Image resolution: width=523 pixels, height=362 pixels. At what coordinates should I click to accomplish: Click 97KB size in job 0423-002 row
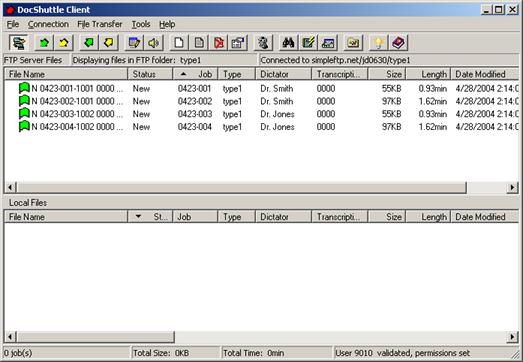pyautogui.click(x=392, y=101)
